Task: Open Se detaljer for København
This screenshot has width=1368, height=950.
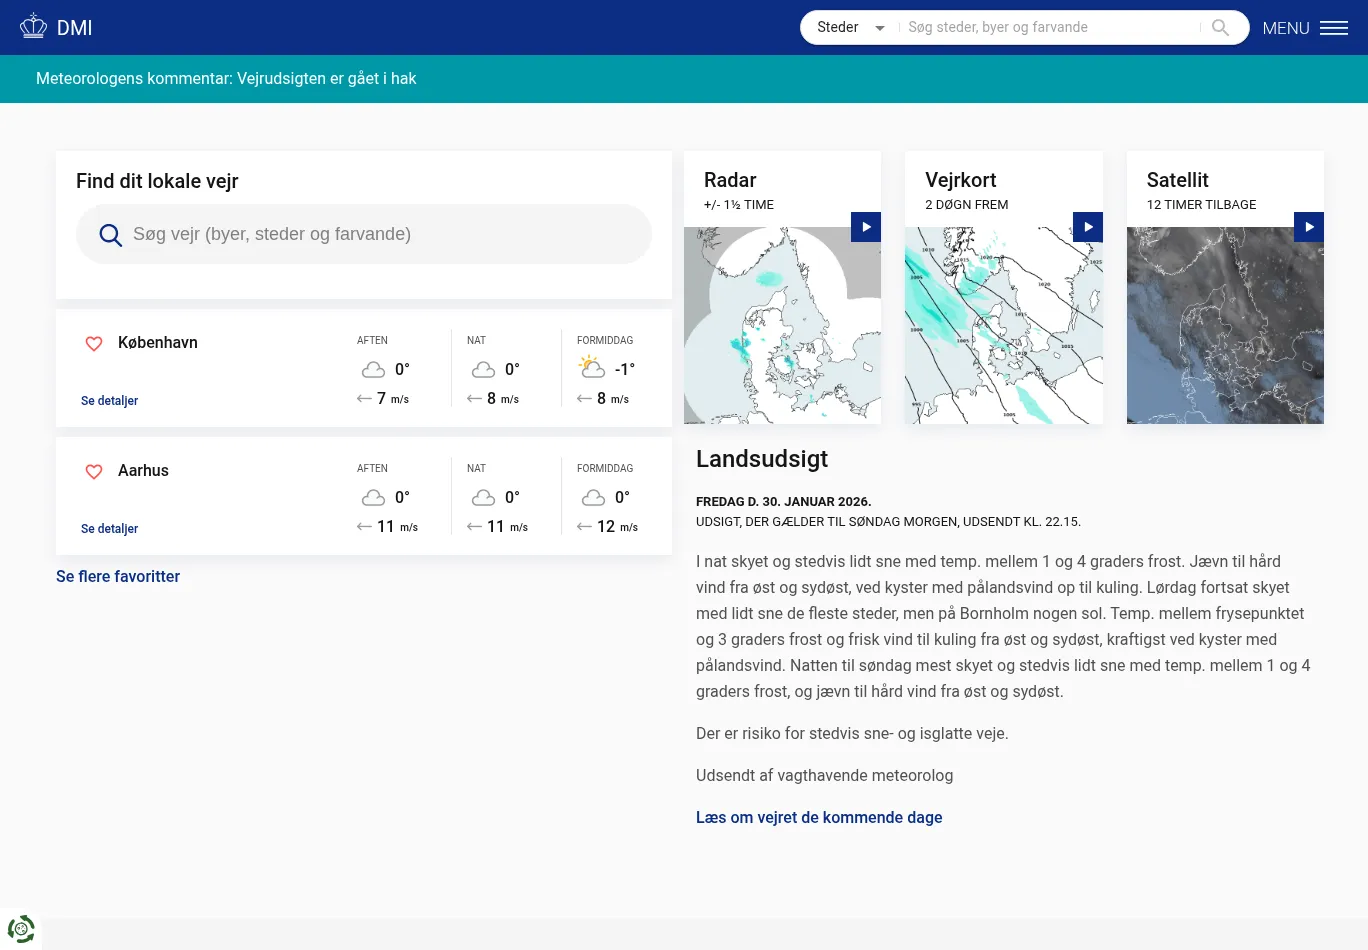Action: point(109,401)
